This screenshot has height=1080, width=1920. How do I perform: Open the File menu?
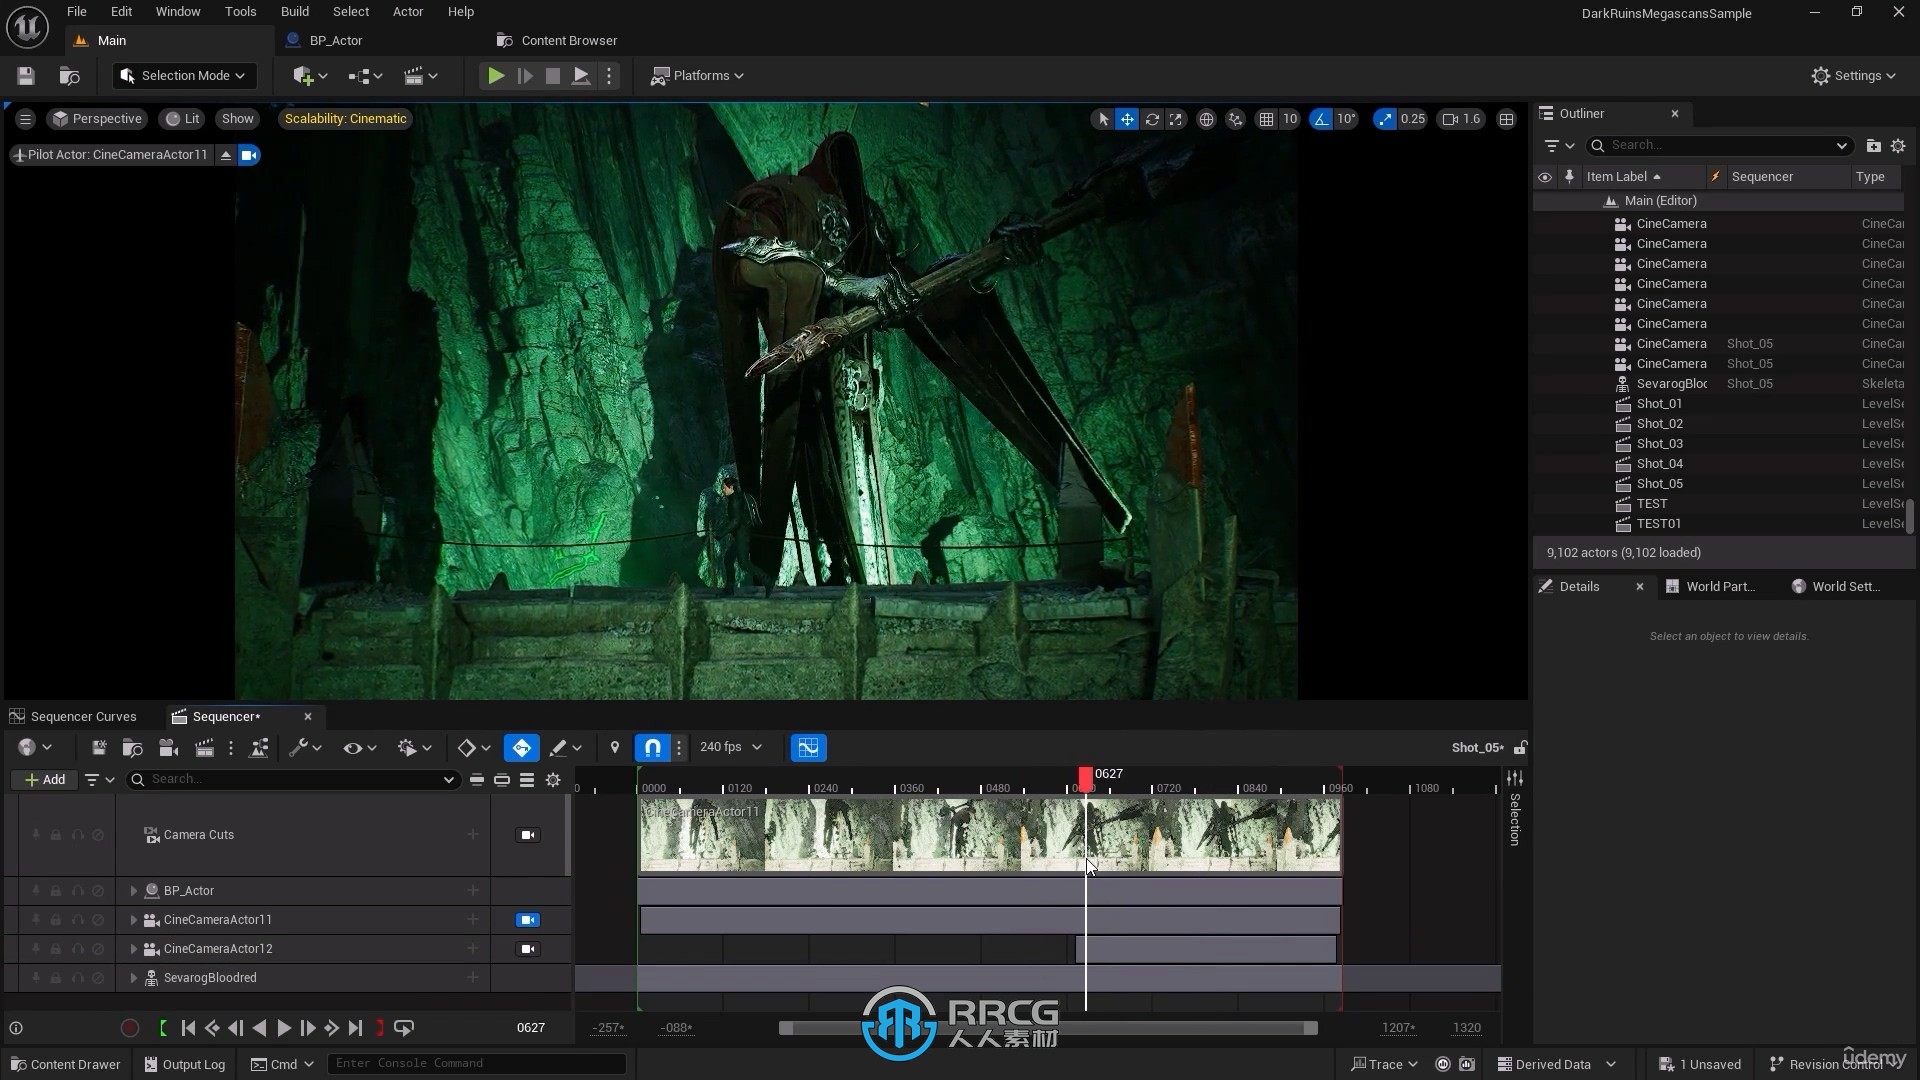pos(76,12)
